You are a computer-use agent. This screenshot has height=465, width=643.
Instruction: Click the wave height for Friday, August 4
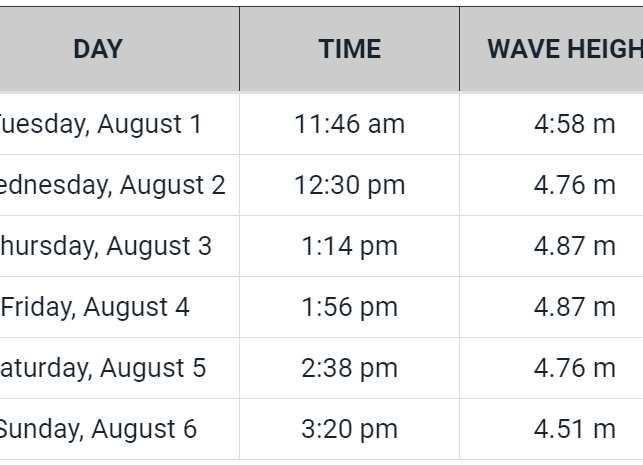click(x=574, y=307)
